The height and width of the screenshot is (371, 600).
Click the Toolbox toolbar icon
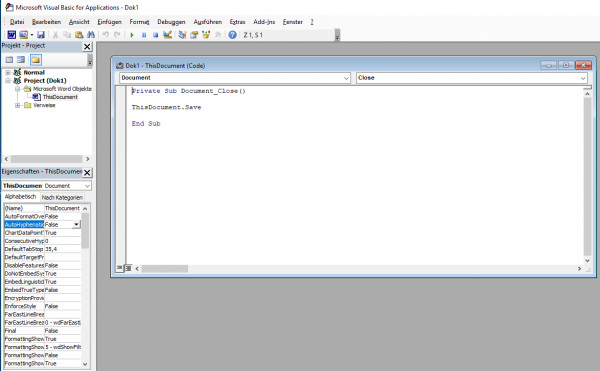[218, 35]
